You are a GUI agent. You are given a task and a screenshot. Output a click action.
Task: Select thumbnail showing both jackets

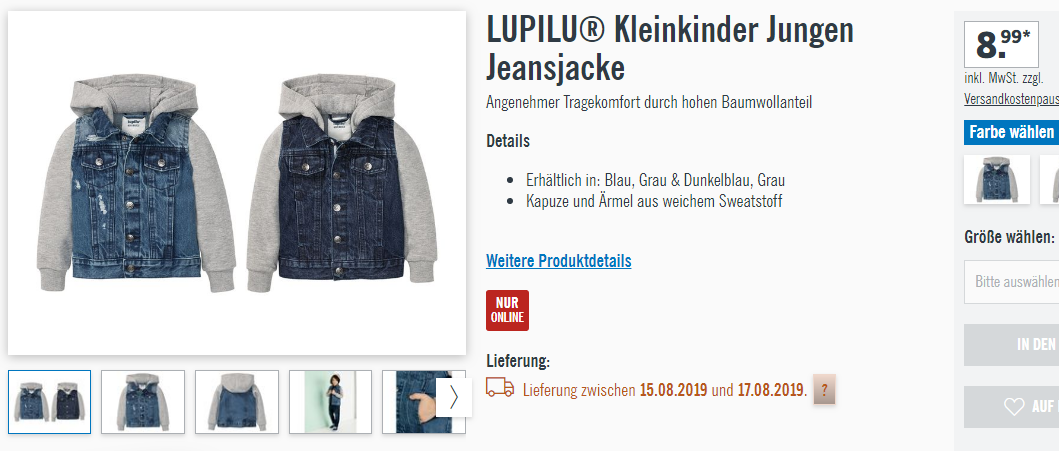click(x=49, y=402)
